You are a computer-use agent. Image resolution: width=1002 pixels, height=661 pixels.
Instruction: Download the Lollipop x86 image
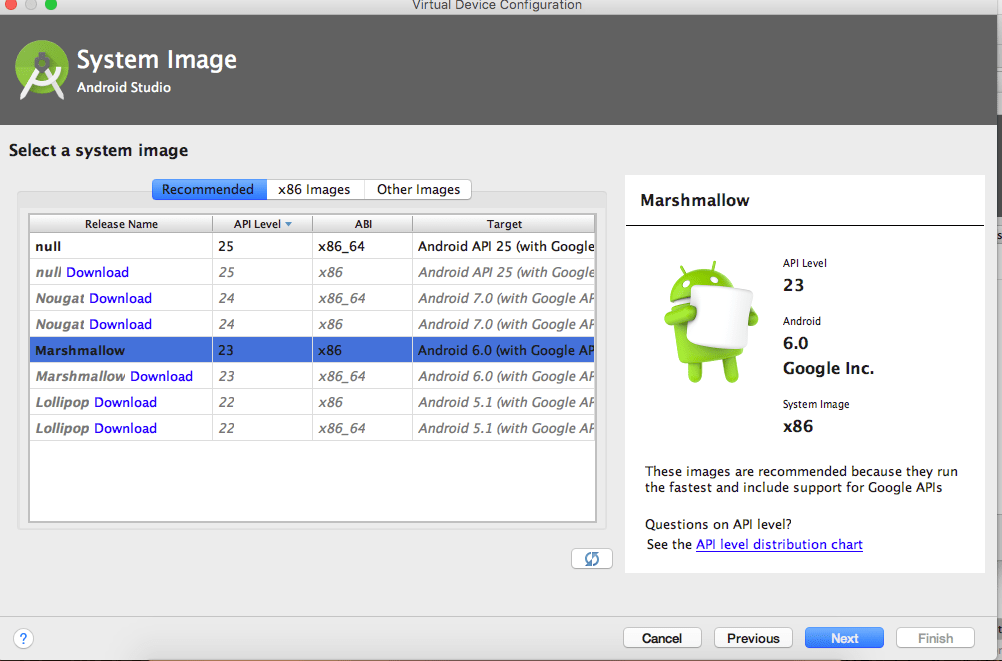125,403
